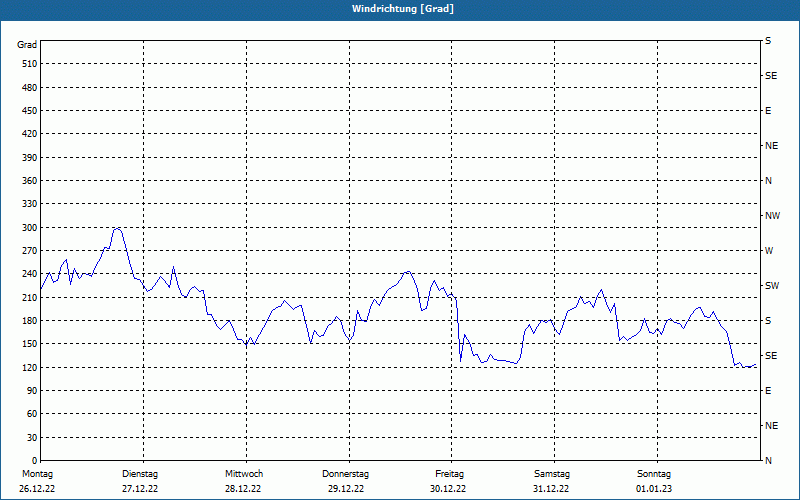This screenshot has width=800, height=500.
Task: Click the "E" compass label on the 450 gridline
Action: (x=768, y=111)
